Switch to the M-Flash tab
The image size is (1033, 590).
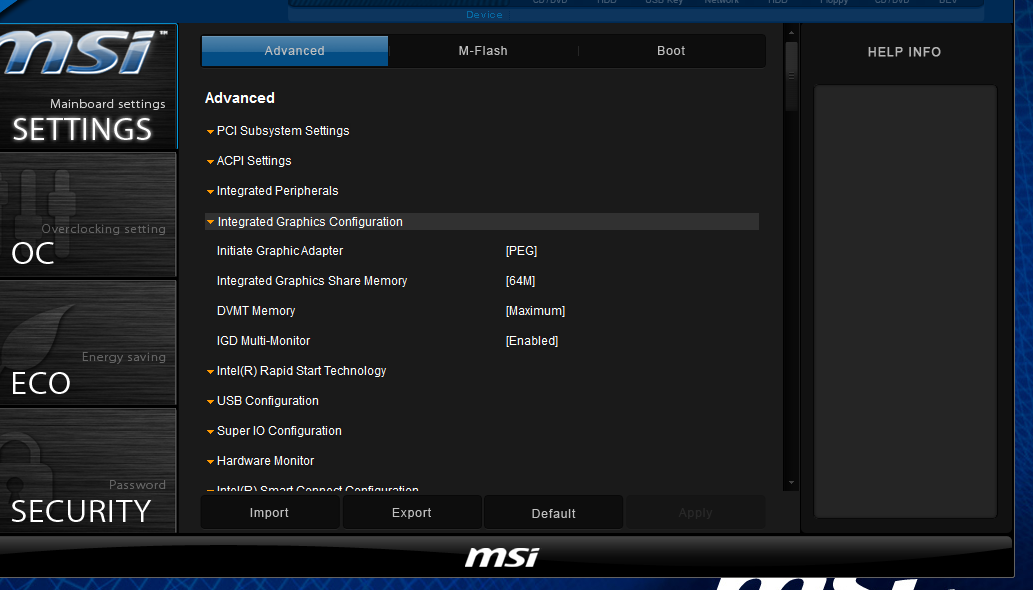[x=483, y=51]
